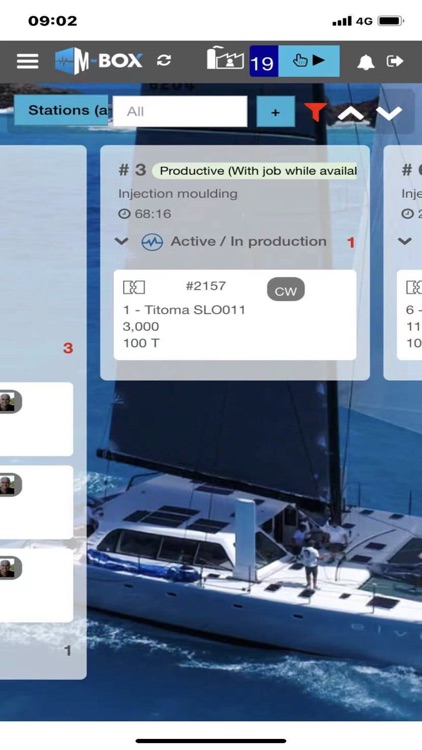
Task: Click the logout exit icon
Action: 395,61
